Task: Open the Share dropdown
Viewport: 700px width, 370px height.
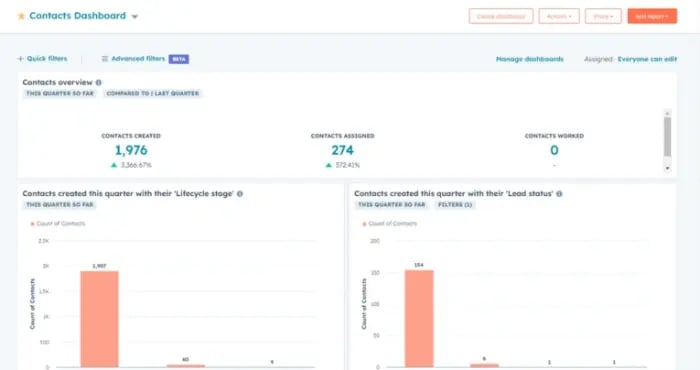Action: [x=603, y=16]
